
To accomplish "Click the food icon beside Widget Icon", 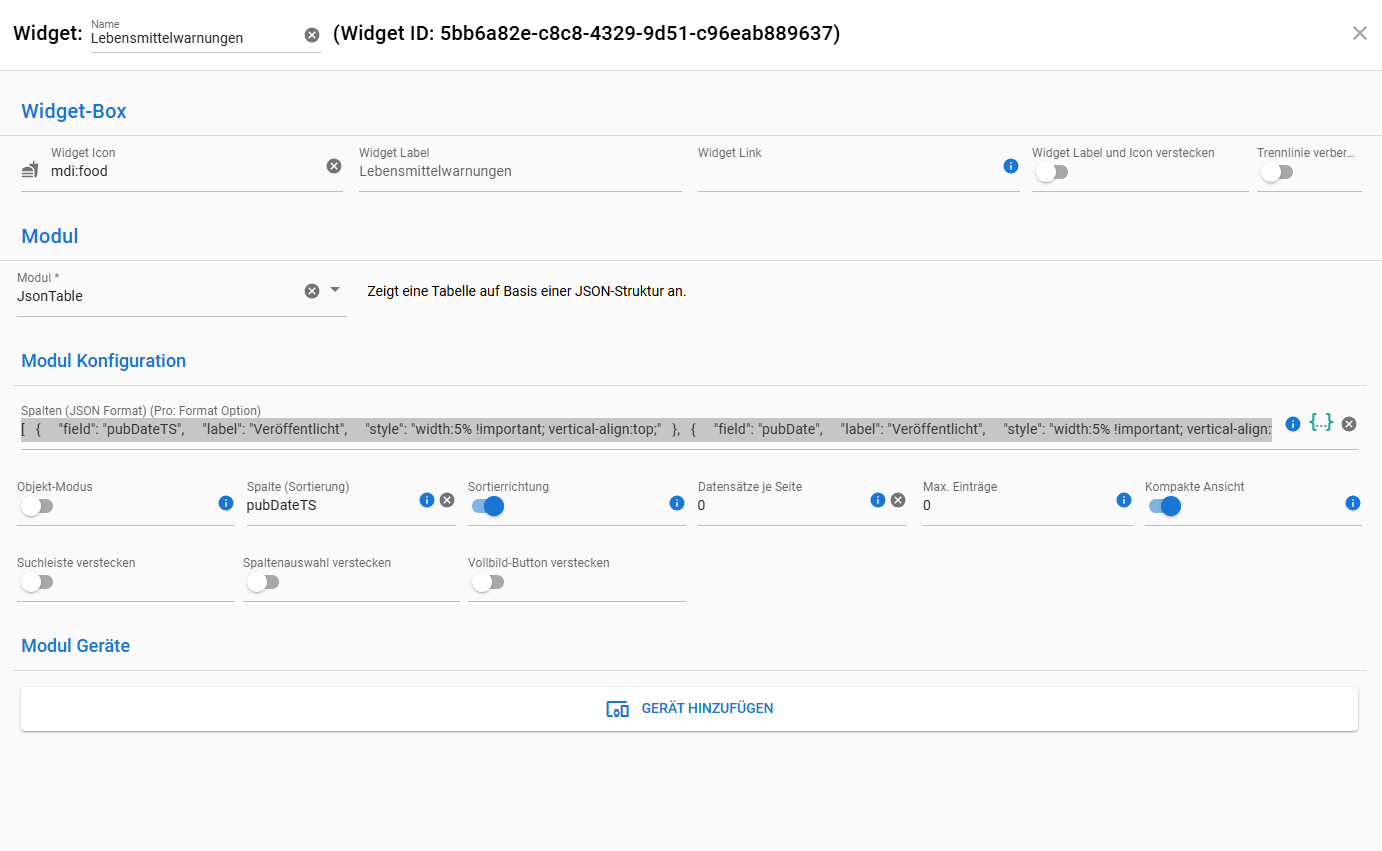I will [x=30, y=171].
